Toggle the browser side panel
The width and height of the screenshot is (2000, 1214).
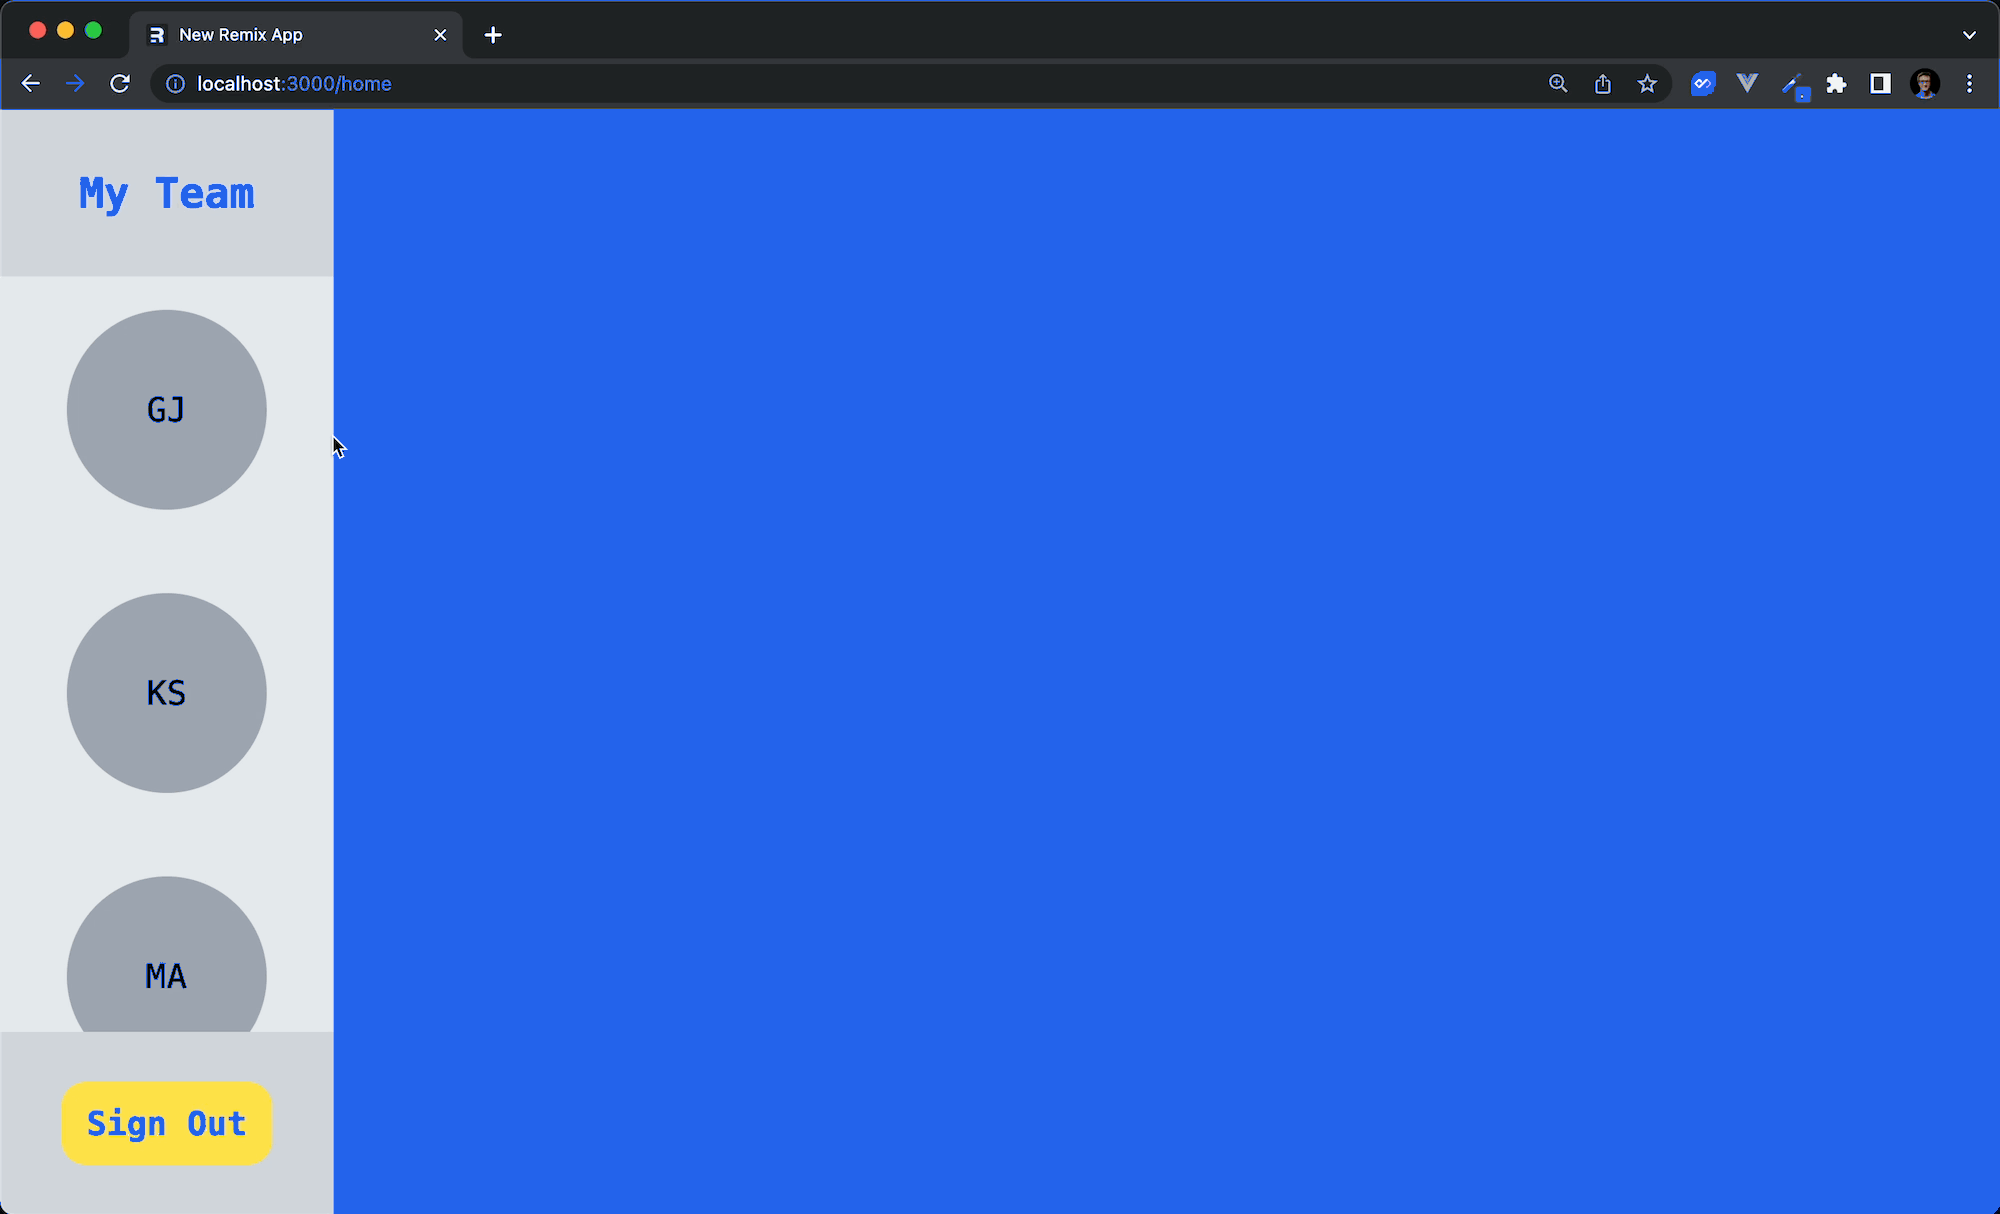[x=1880, y=84]
